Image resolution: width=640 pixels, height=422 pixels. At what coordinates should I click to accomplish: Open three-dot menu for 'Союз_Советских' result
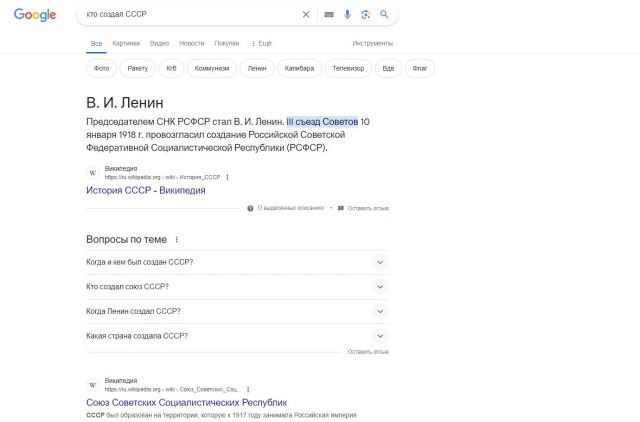tap(248, 389)
